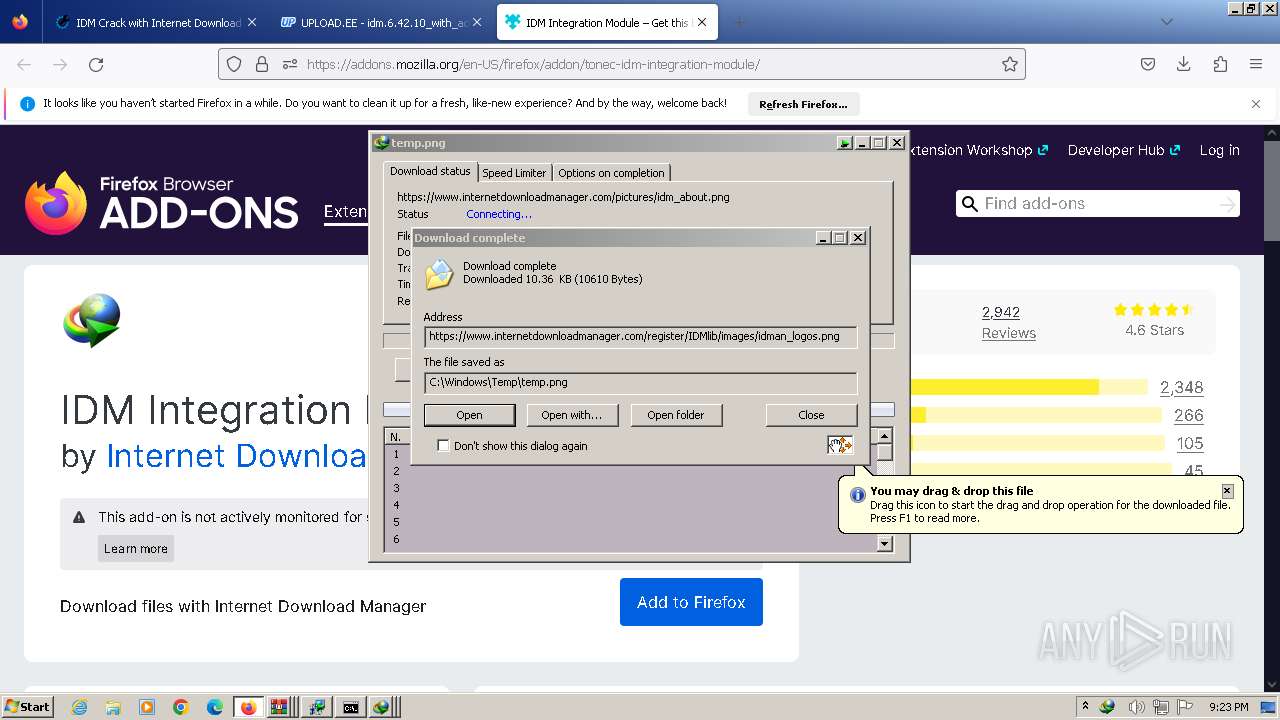
Task: Click the 266 four-star rating count
Action: (1189, 415)
